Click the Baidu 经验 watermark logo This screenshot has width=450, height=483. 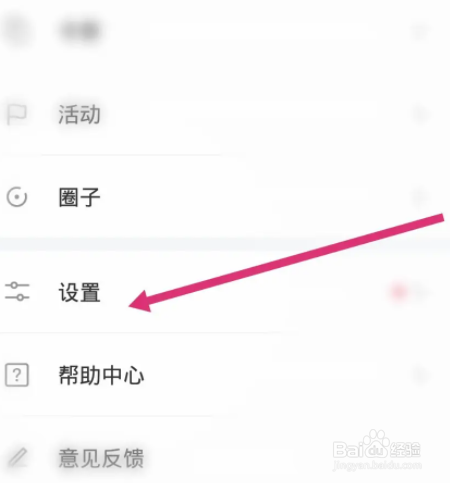(x=377, y=445)
